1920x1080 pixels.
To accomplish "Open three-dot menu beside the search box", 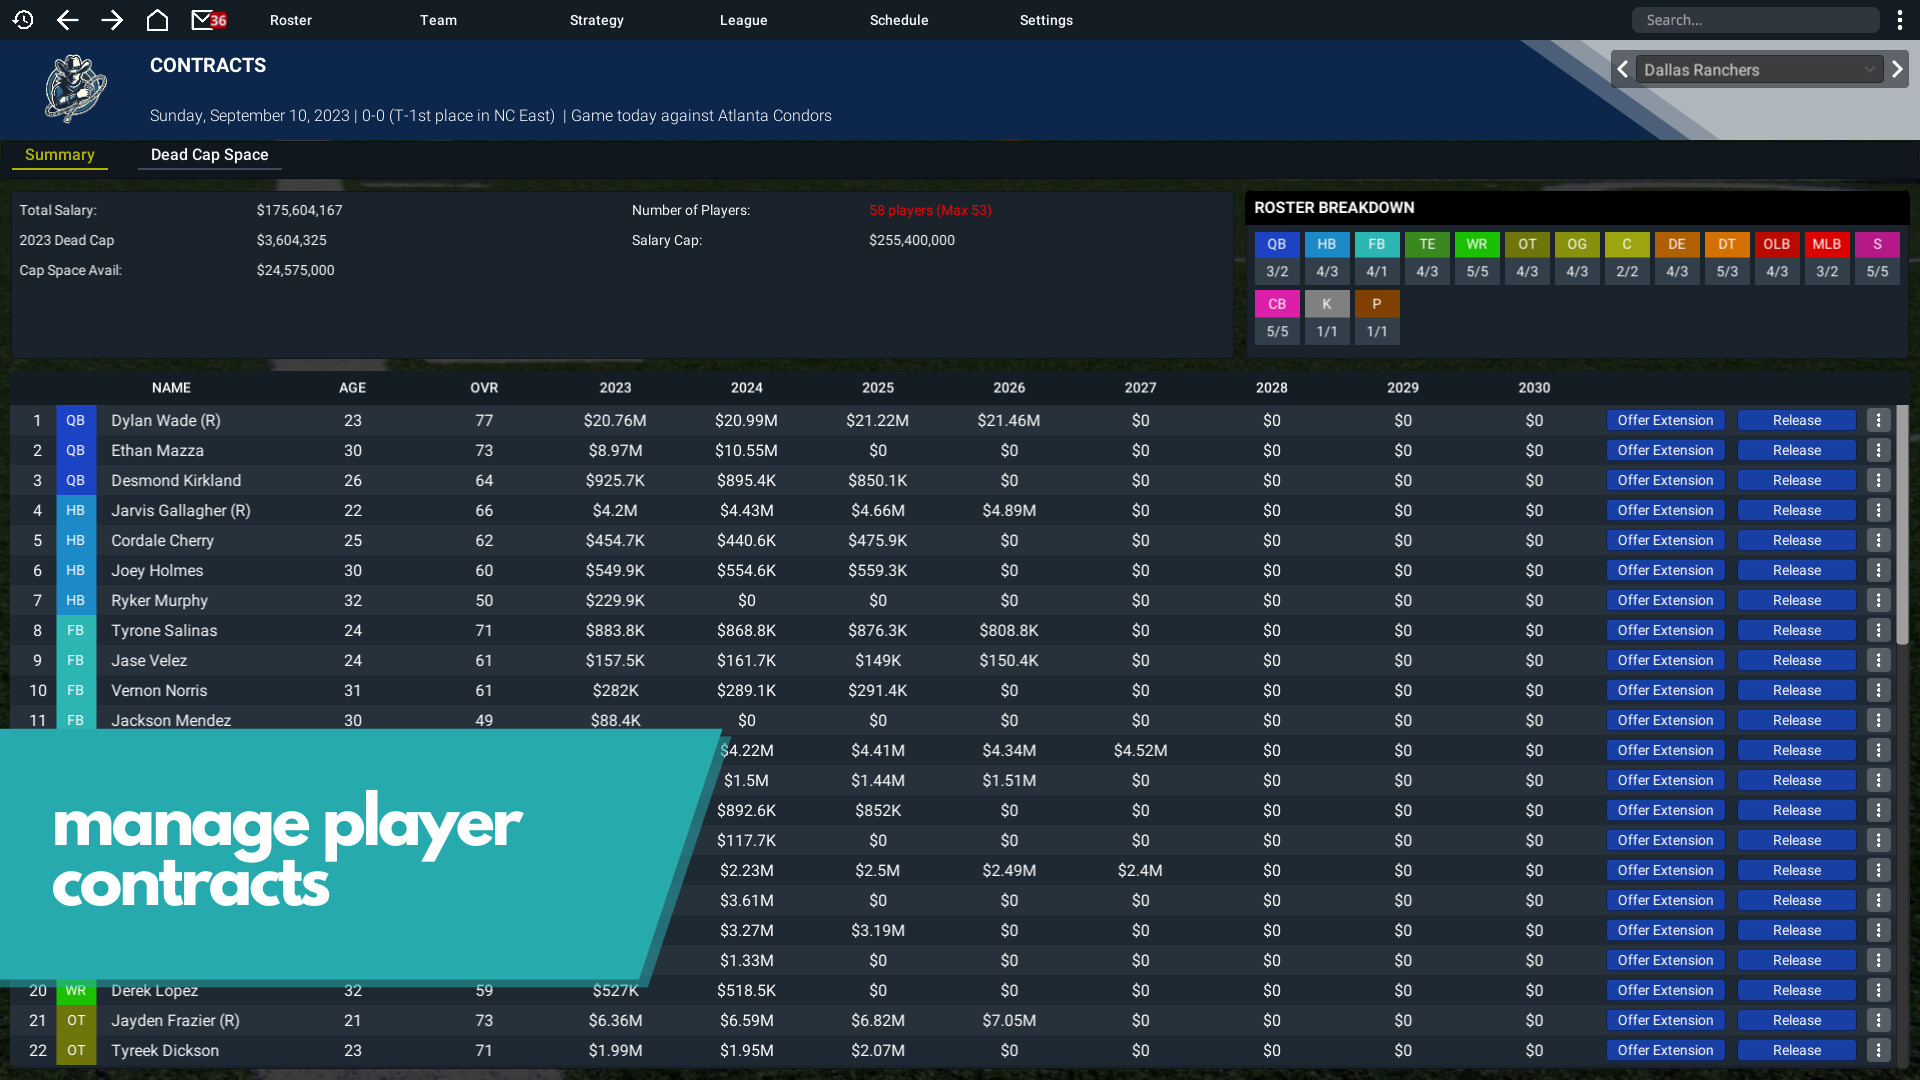I will click(1899, 20).
